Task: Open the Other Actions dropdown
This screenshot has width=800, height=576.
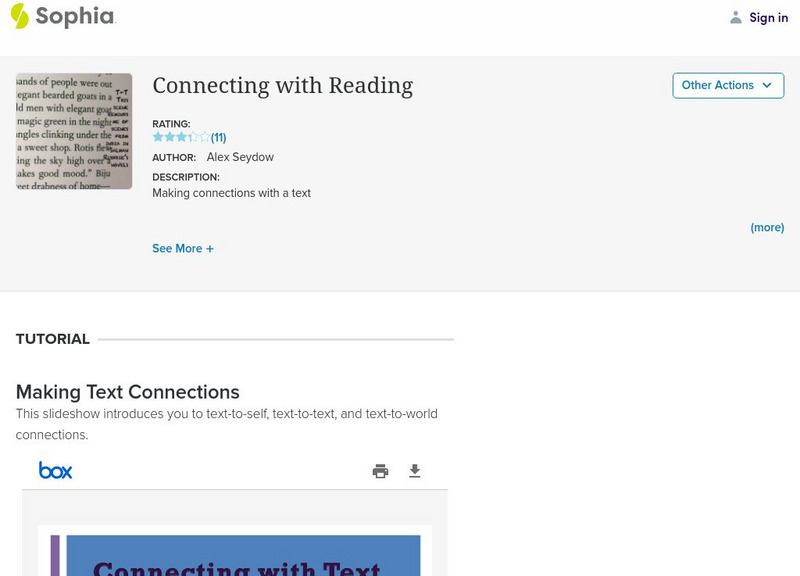Action: 727,85
